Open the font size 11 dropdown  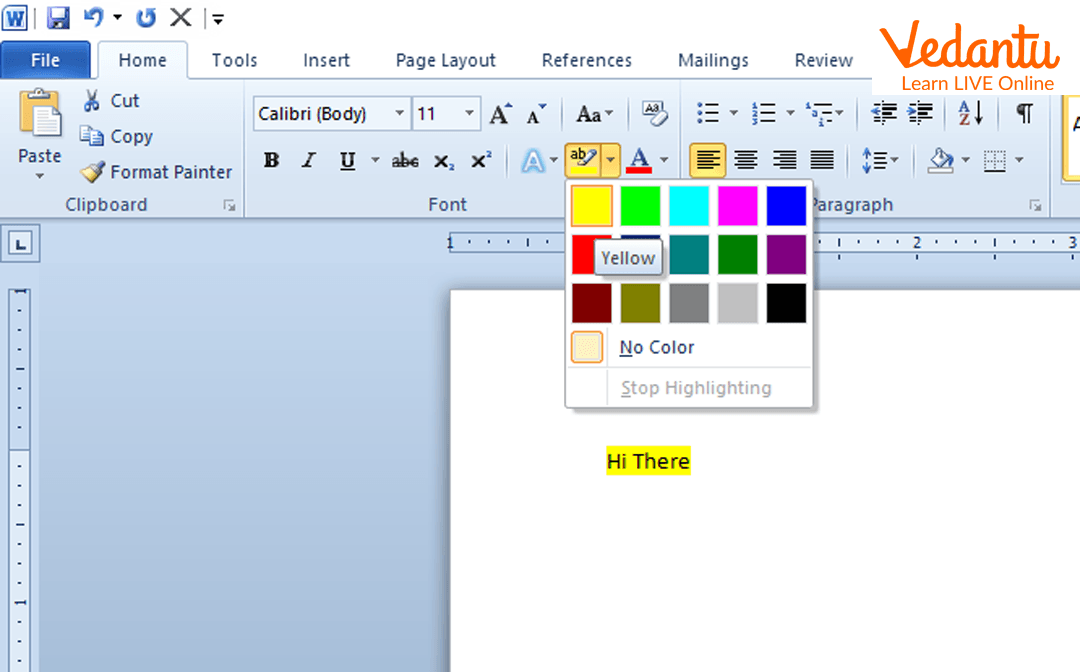(x=469, y=114)
